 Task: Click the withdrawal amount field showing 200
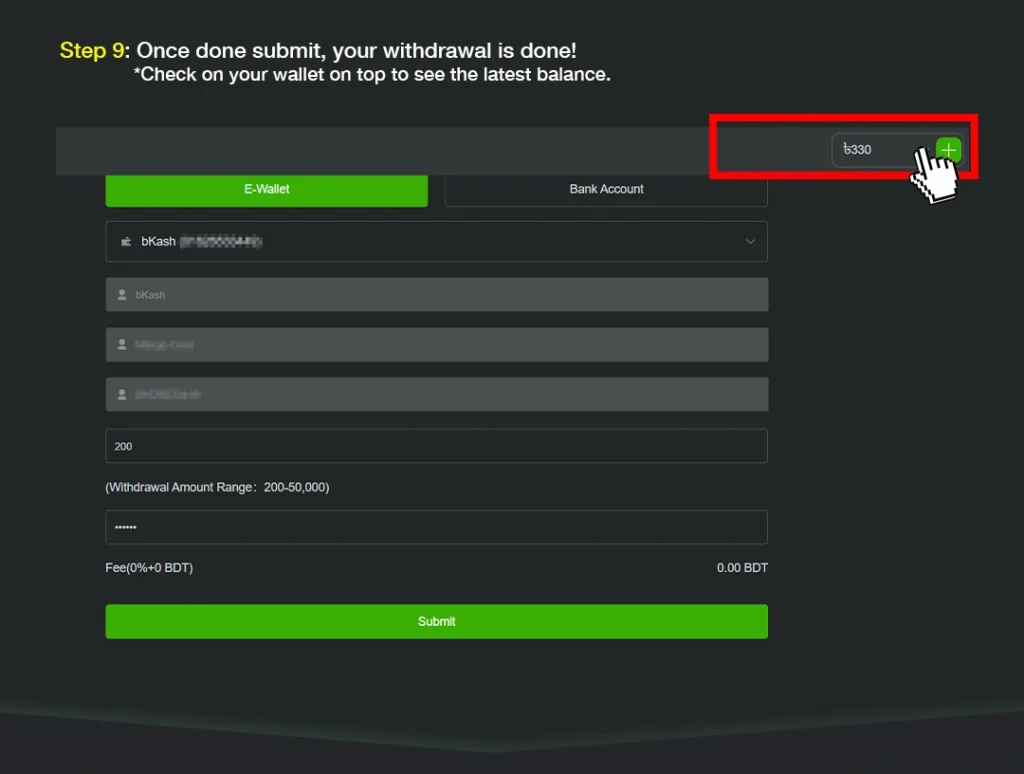coord(436,445)
